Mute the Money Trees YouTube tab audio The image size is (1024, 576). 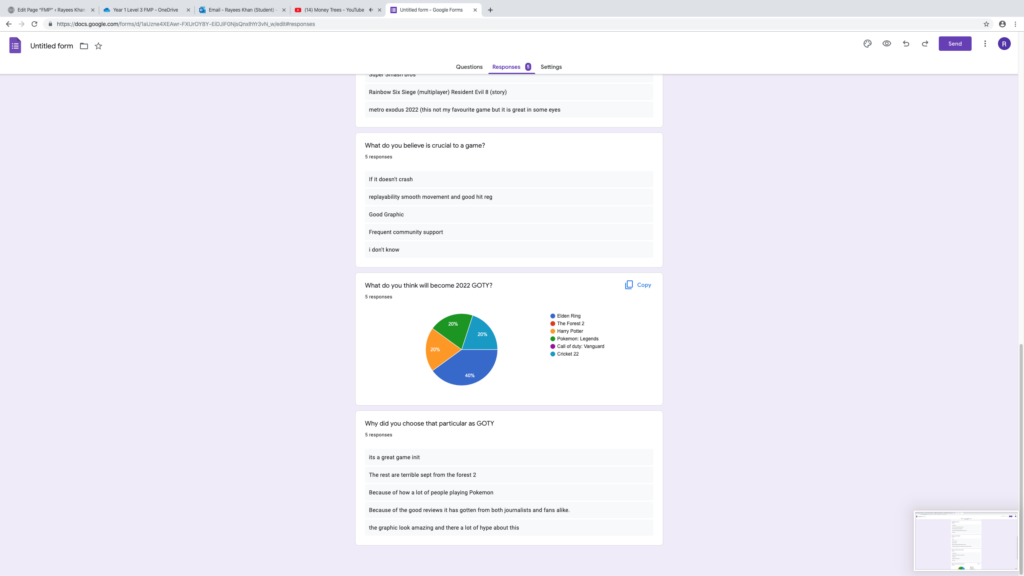pyautogui.click(x=371, y=10)
